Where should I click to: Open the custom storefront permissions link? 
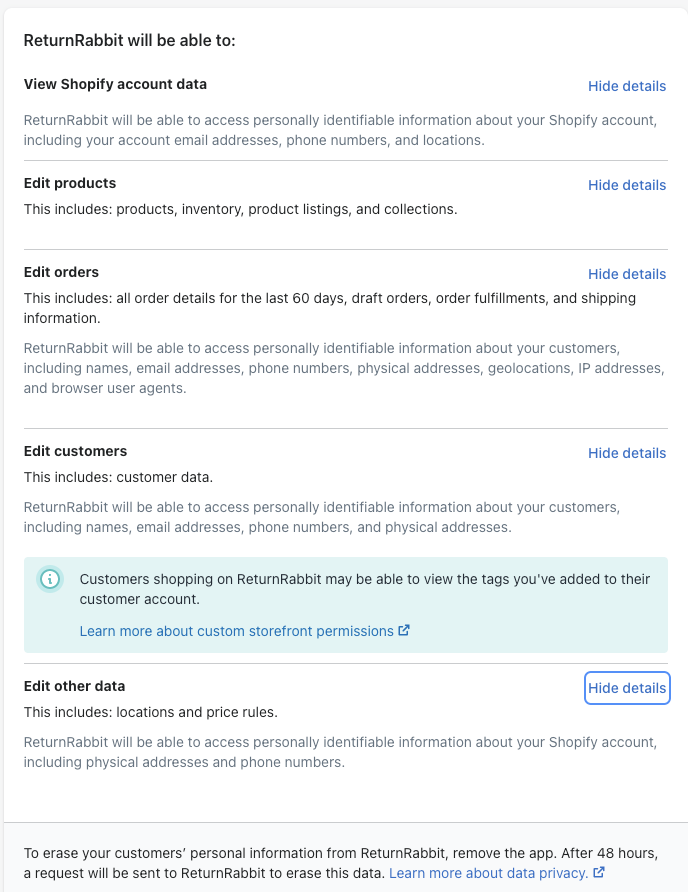click(236, 631)
